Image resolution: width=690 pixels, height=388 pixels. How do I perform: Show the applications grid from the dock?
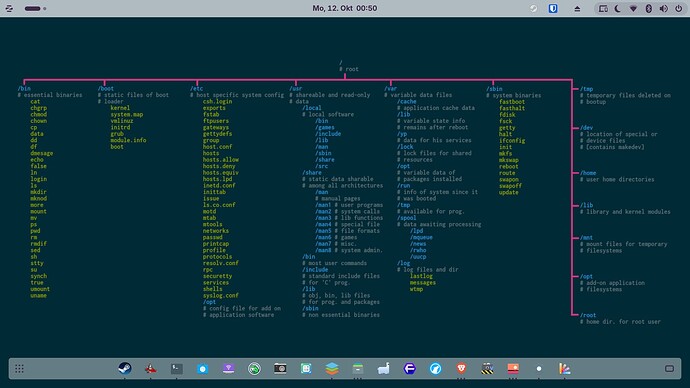(19, 369)
